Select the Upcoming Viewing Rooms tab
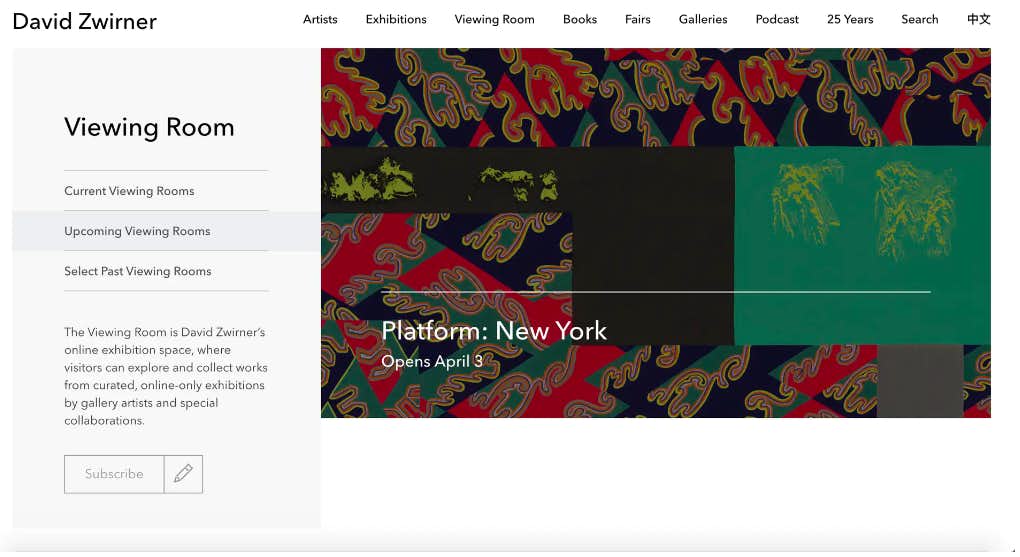Image resolution: width=1020 pixels, height=557 pixels. click(x=137, y=231)
